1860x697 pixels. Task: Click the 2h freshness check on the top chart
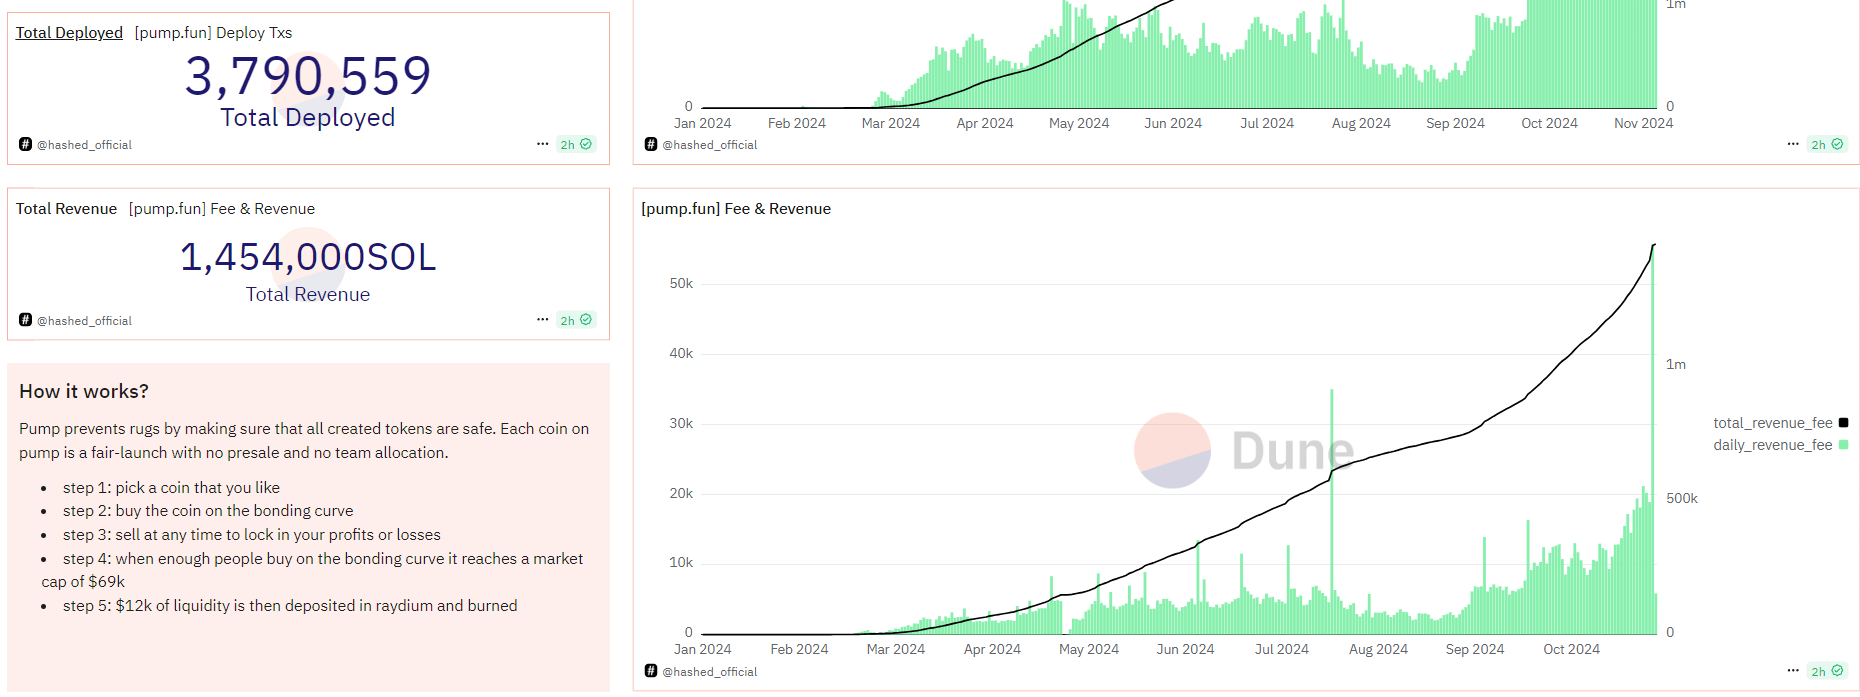[x=1827, y=144]
